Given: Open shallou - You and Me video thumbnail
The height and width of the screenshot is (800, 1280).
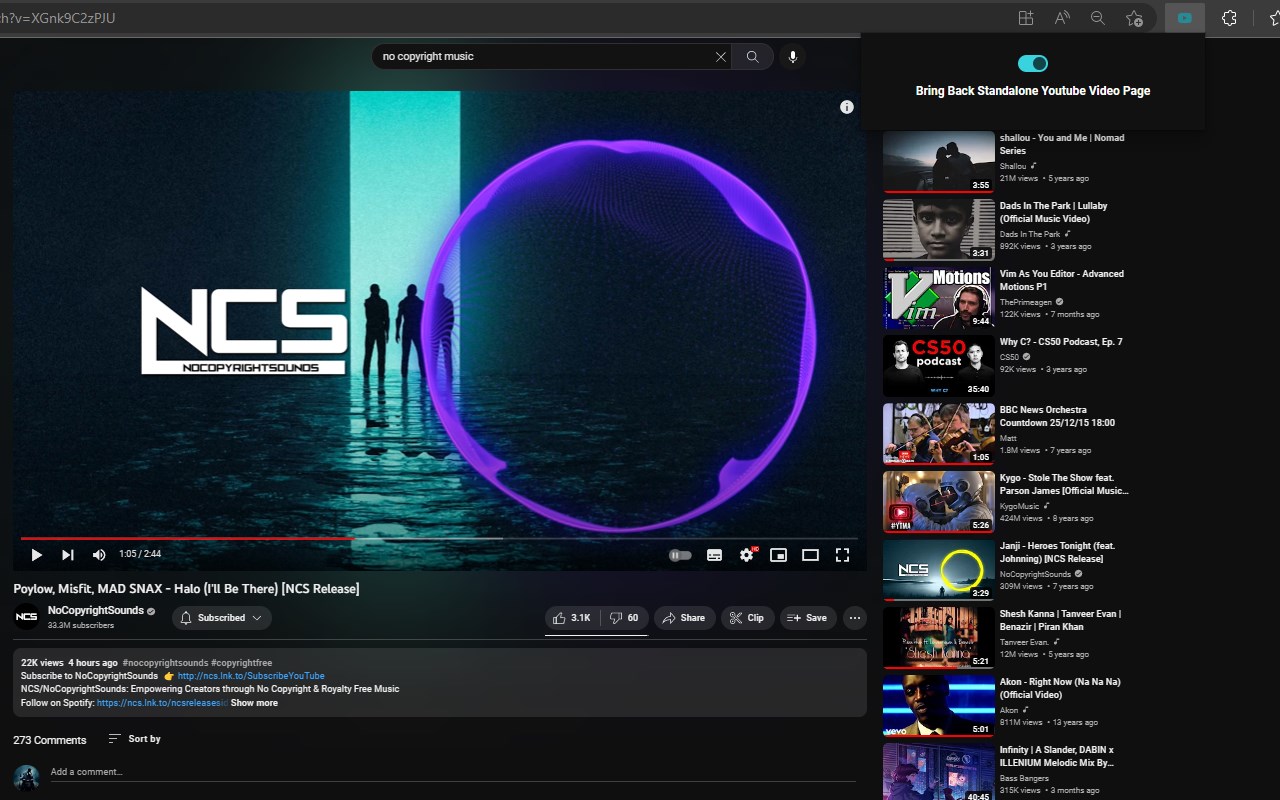Looking at the screenshot, I should (x=939, y=161).
